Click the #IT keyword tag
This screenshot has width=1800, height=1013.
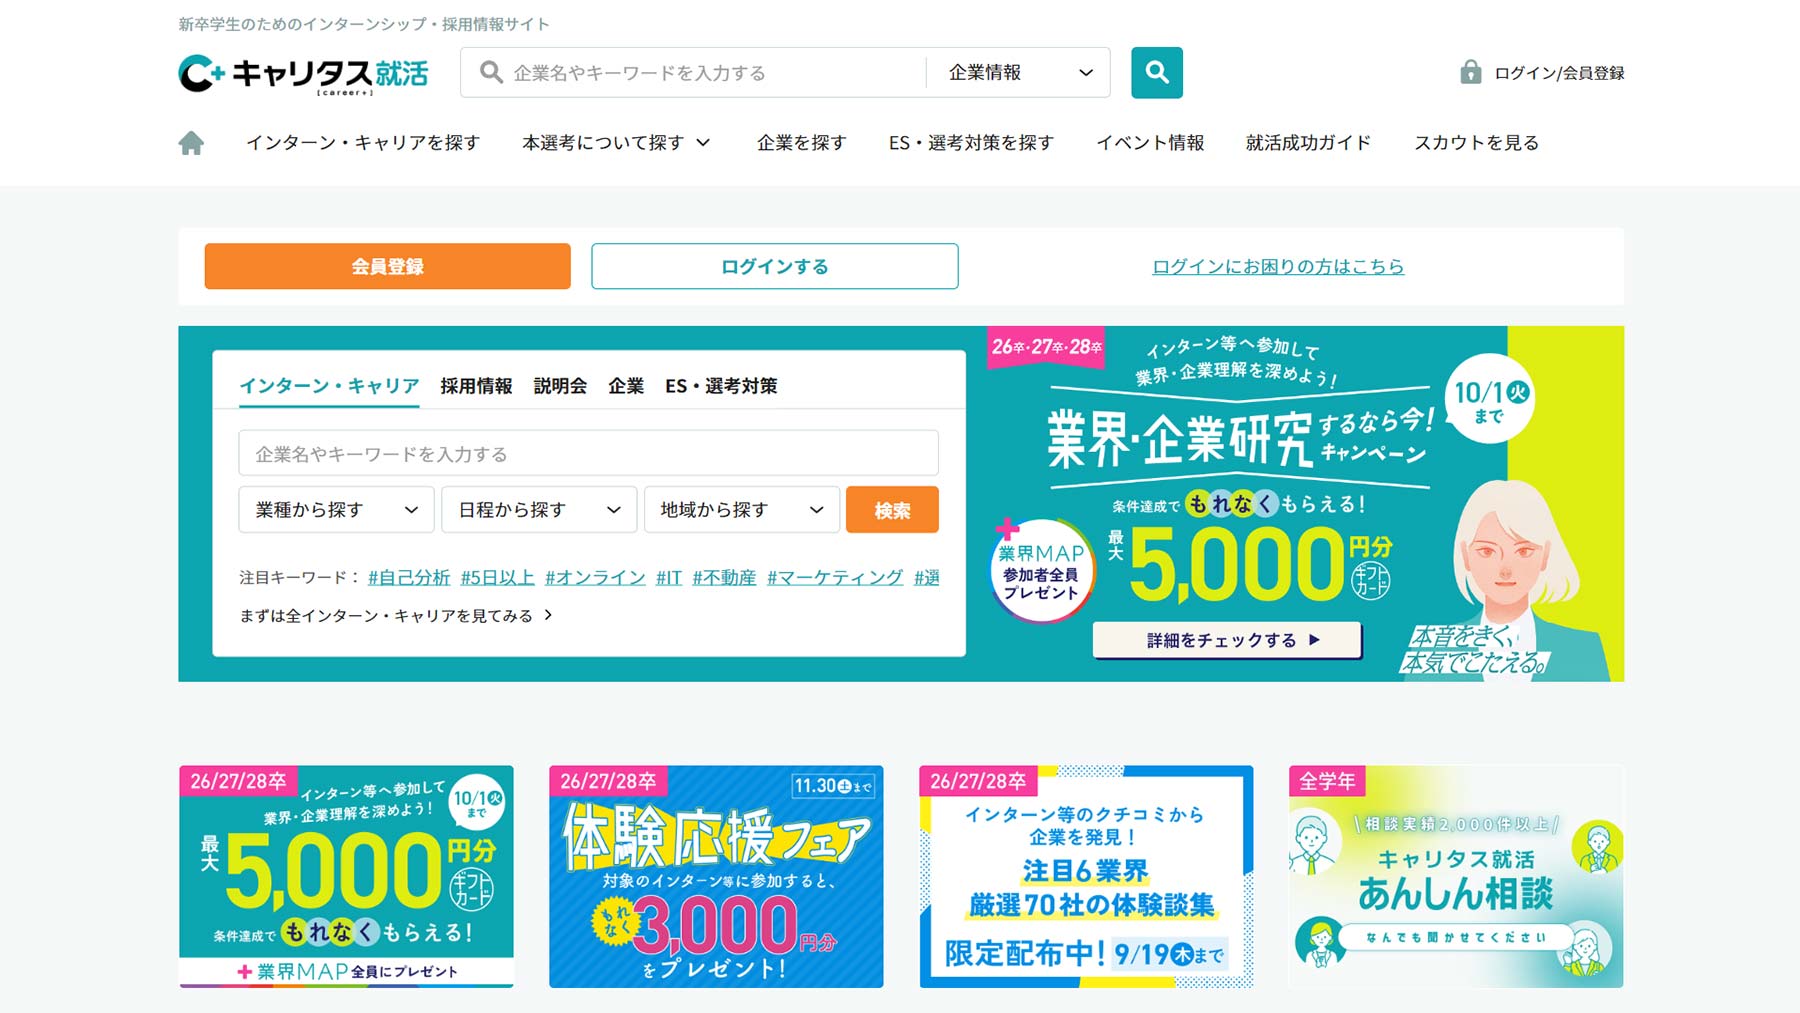669,577
